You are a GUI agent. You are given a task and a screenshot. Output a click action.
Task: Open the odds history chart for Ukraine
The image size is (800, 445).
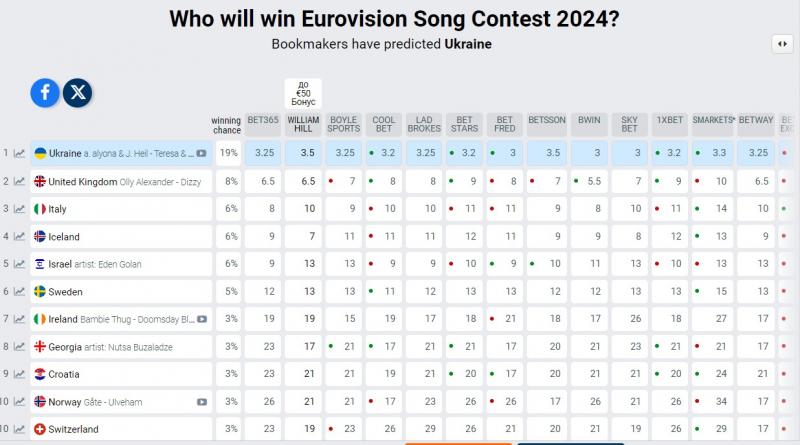click(19, 154)
